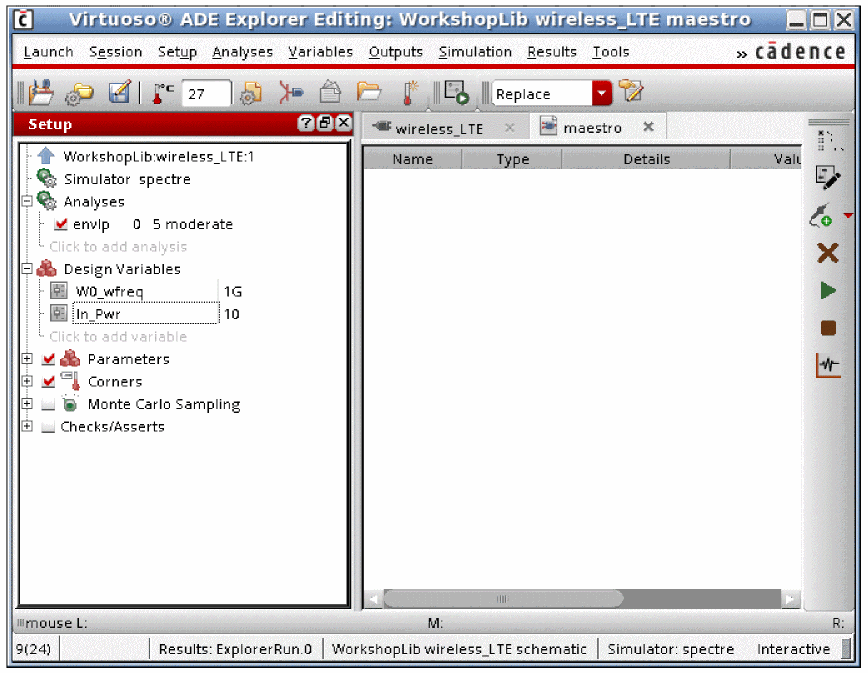Open the Tools menu
The width and height of the screenshot is (868, 673).
(611, 52)
